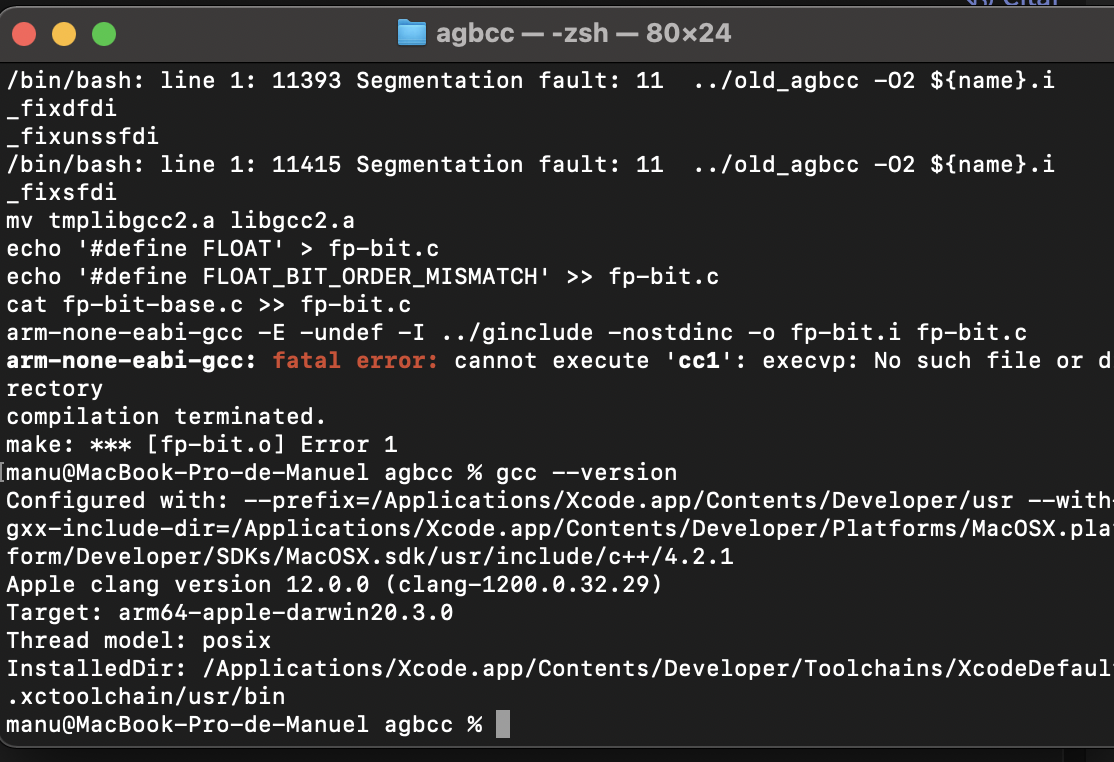Click the "mv tmplibgcc2.a libgcc2.a" line
Viewport: 1114px width, 762px height.
coord(180,220)
